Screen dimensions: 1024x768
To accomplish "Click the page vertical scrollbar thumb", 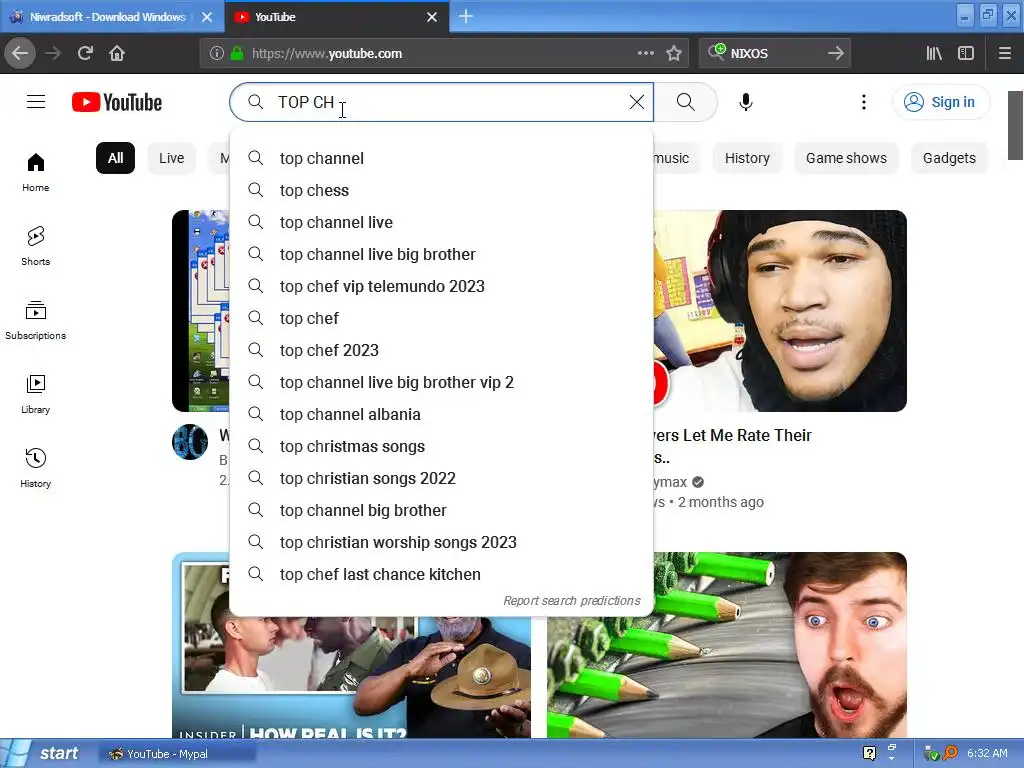I will [x=1015, y=125].
